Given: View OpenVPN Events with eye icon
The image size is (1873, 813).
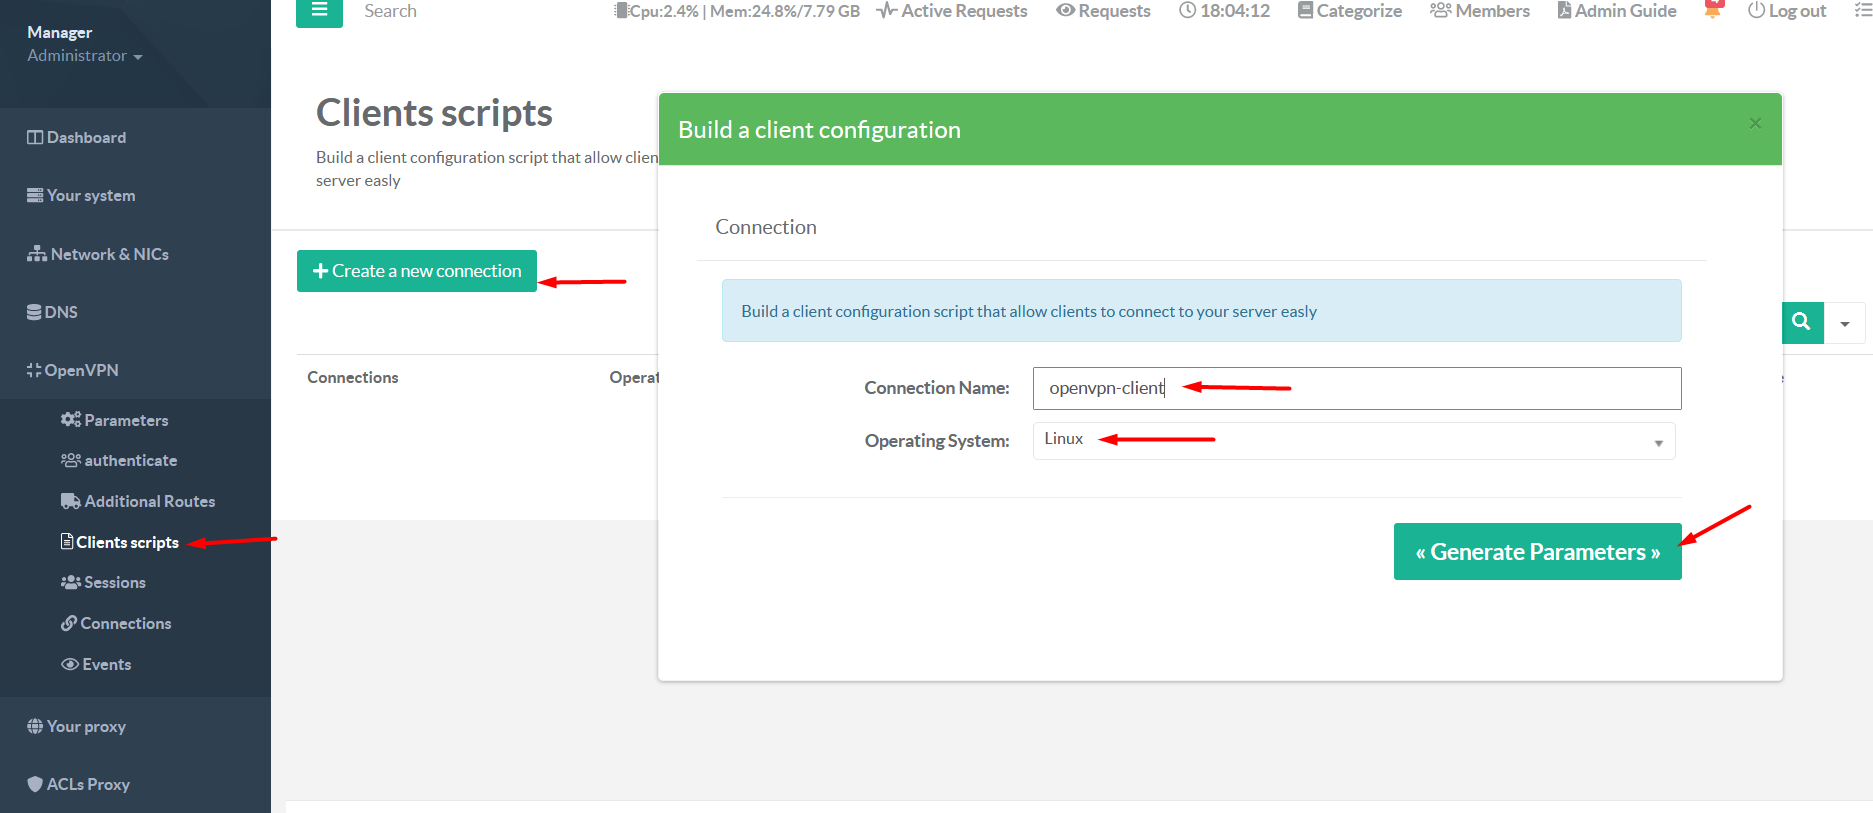Looking at the screenshot, I should click(96, 664).
